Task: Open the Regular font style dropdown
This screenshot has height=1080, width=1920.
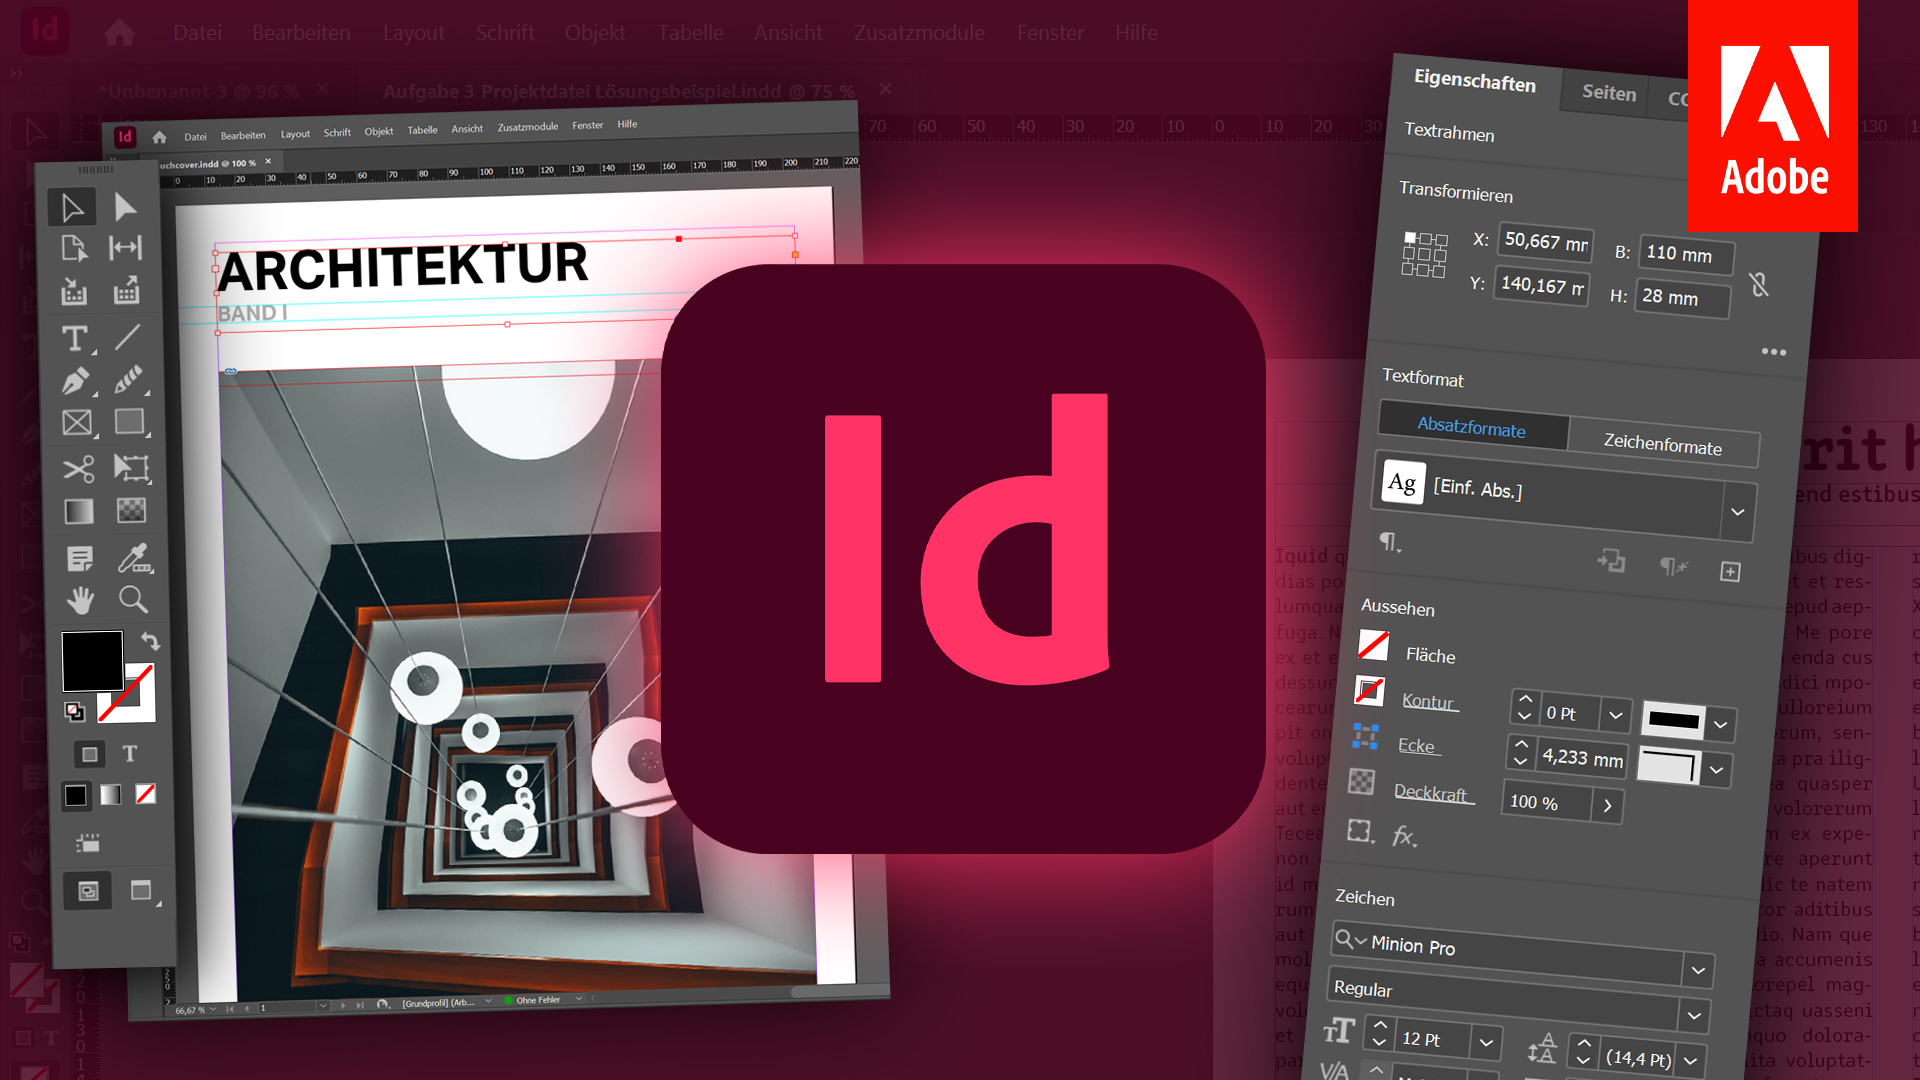Action: [1694, 1016]
